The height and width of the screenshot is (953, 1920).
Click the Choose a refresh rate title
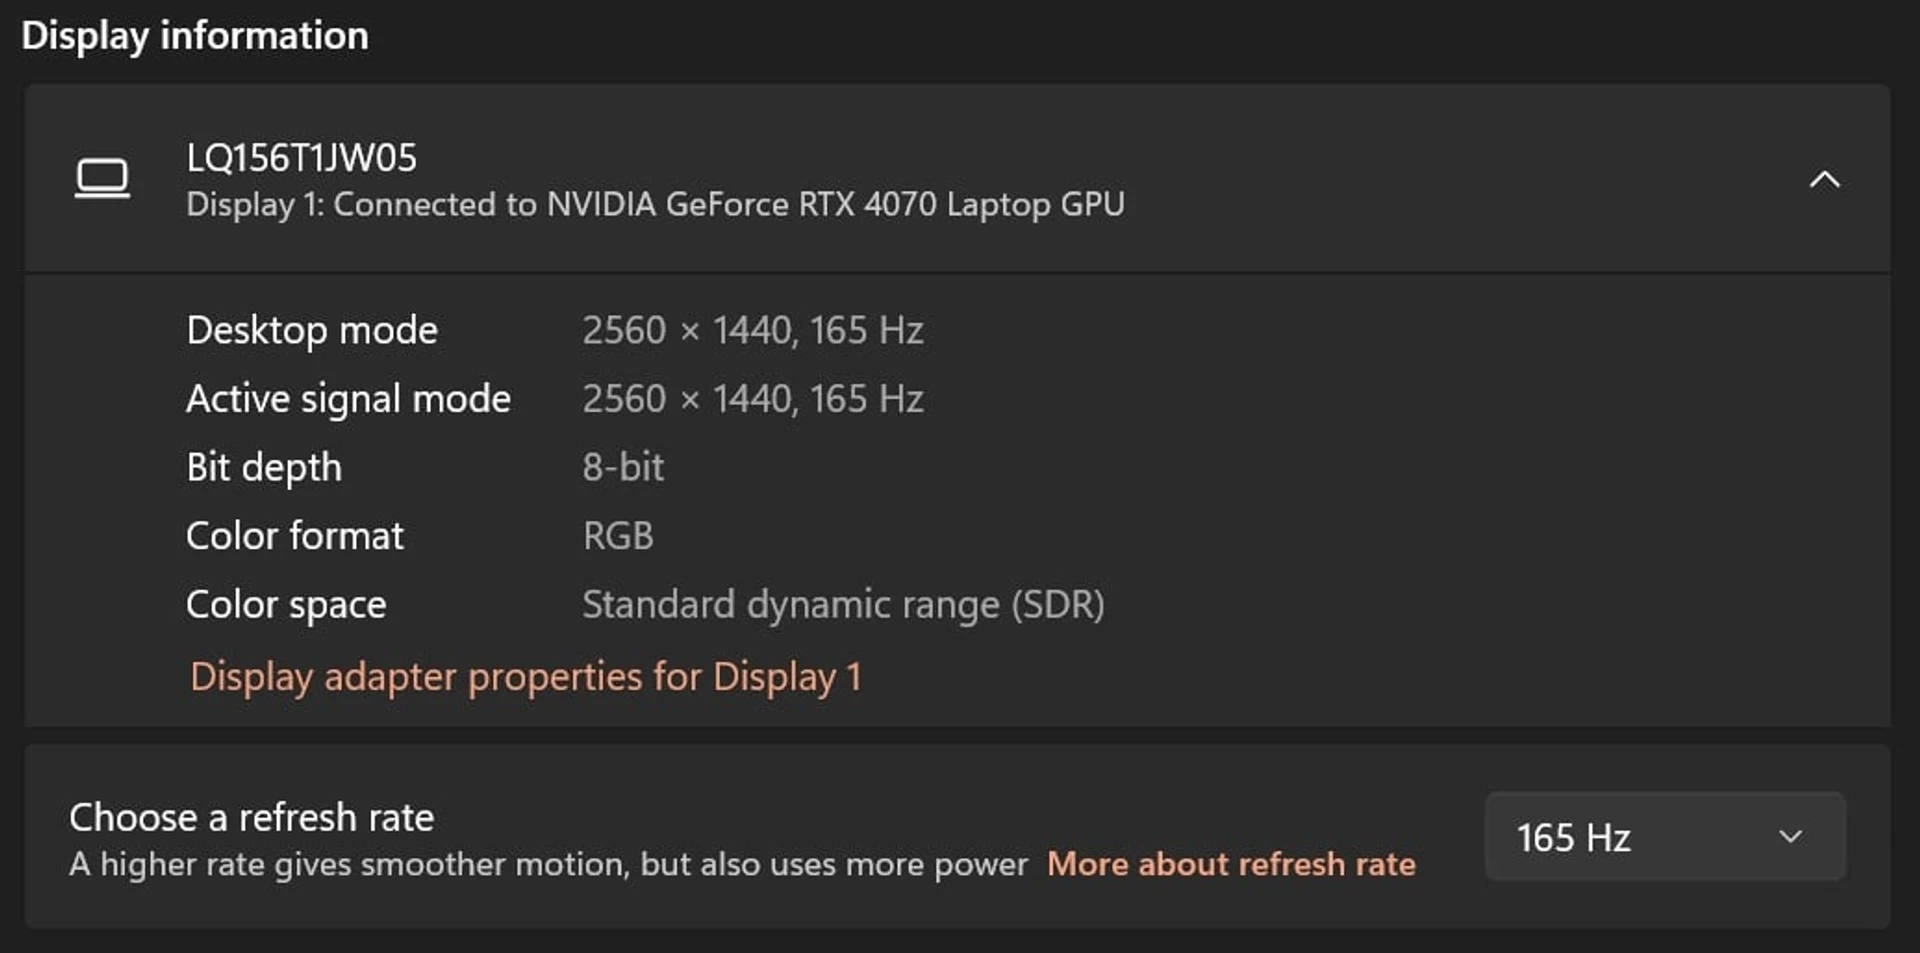click(252, 818)
